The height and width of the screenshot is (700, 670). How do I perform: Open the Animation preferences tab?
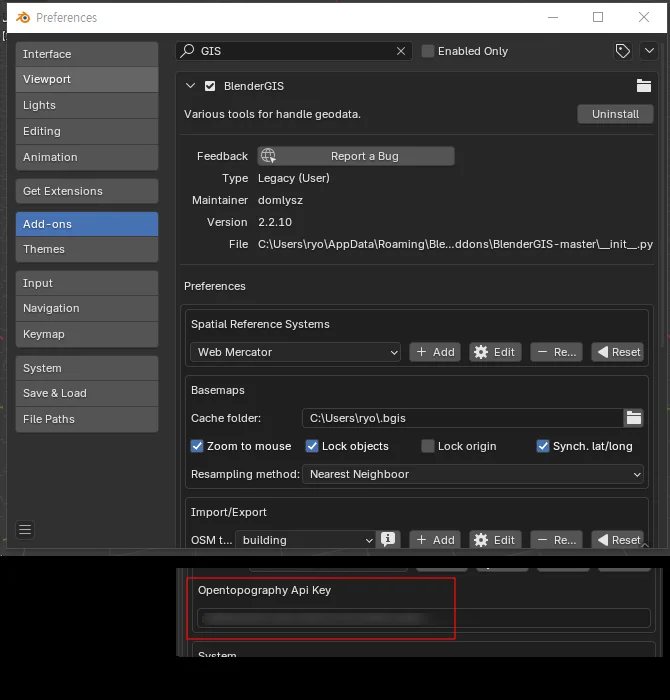[x=87, y=157]
